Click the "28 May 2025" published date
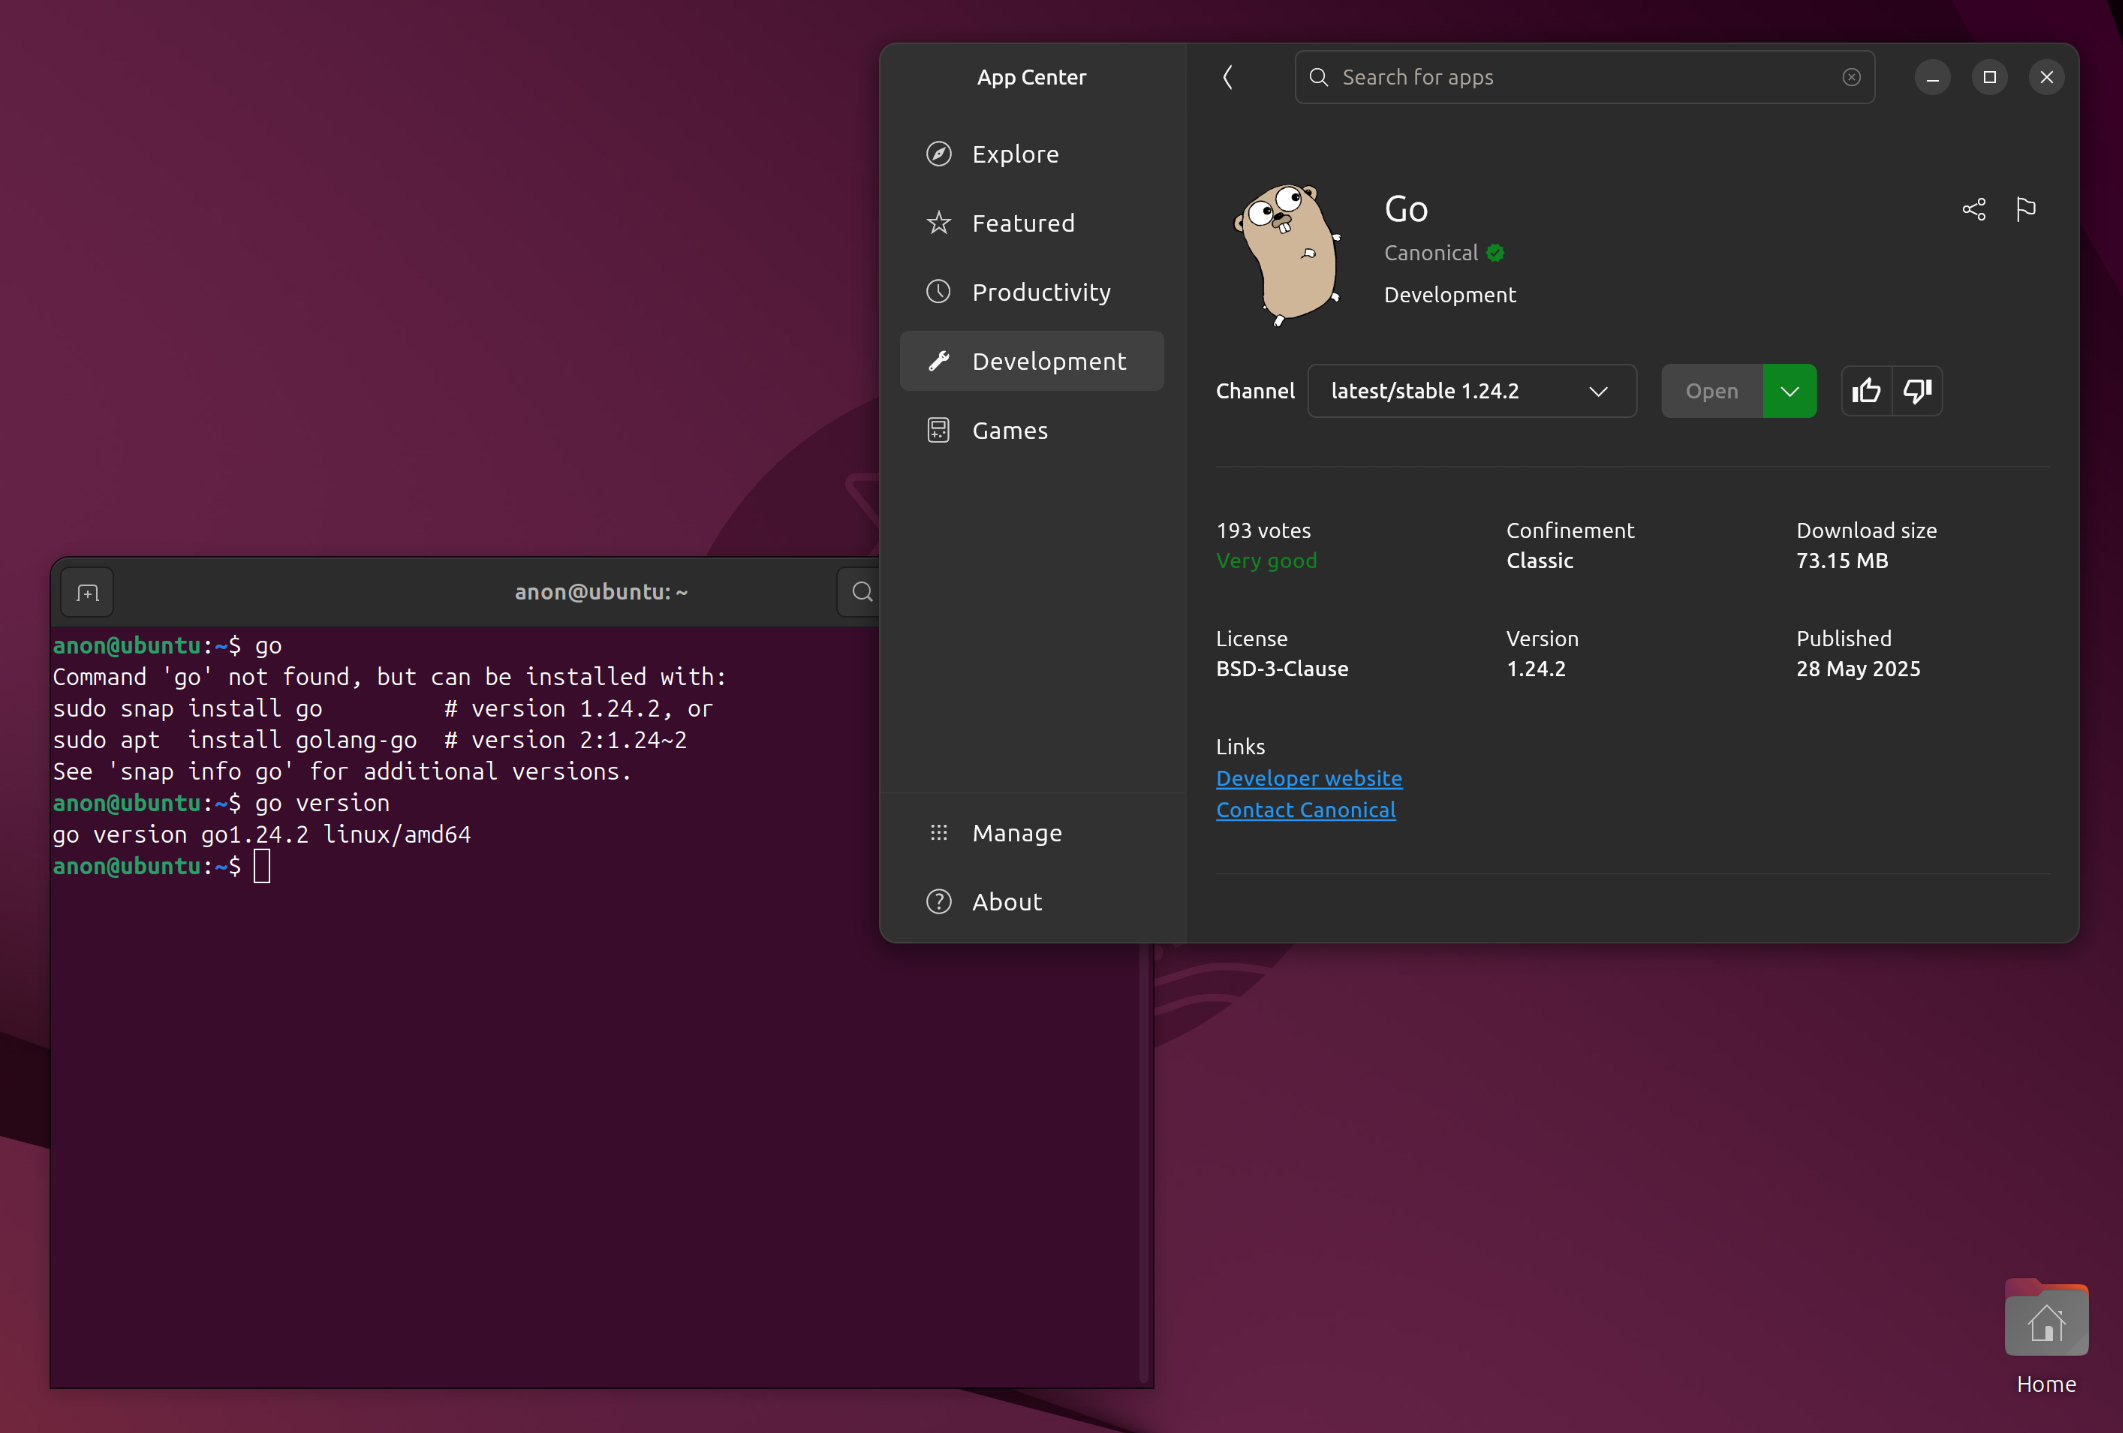The width and height of the screenshot is (2123, 1433). pyautogui.click(x=1858, y=669)
